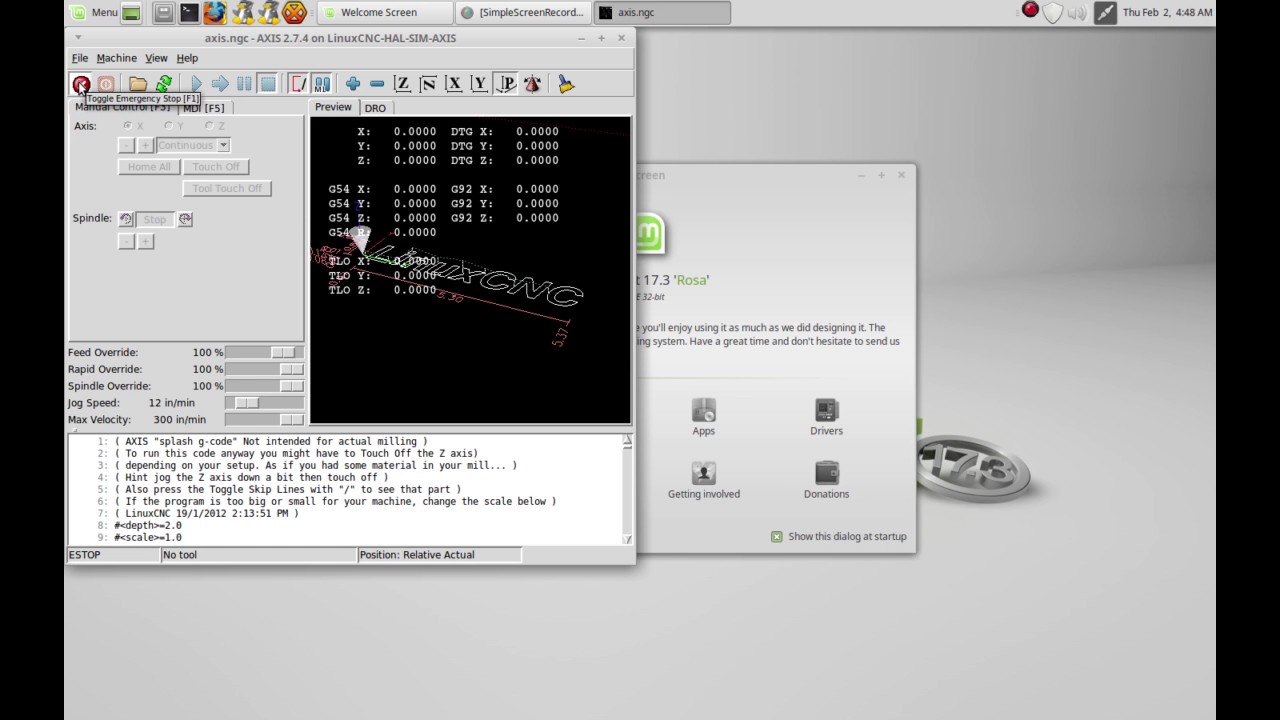Run the program with the play icon
Image resolution: width=1280 pixels, height=720 pixels.
coord(196,84)
